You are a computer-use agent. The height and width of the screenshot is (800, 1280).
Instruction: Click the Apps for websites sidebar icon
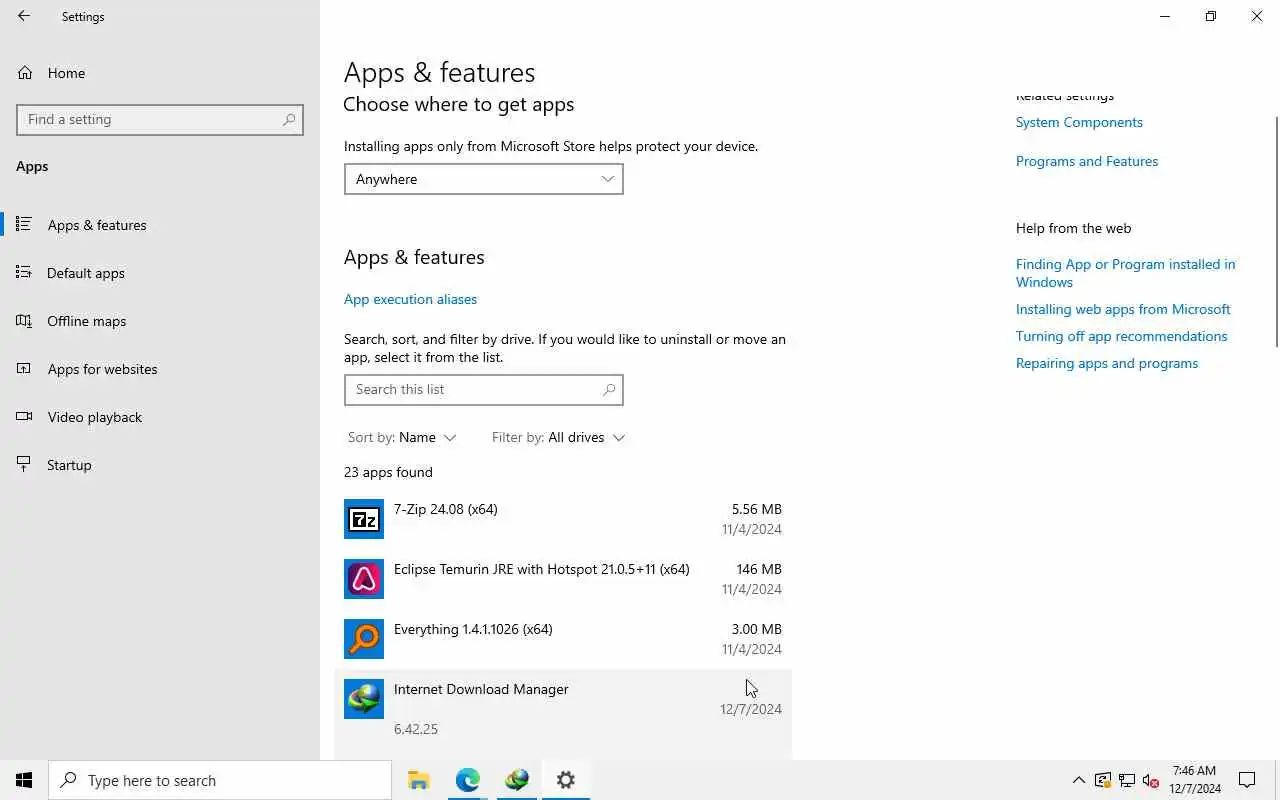pyautogui.click(x=25, y=368)
